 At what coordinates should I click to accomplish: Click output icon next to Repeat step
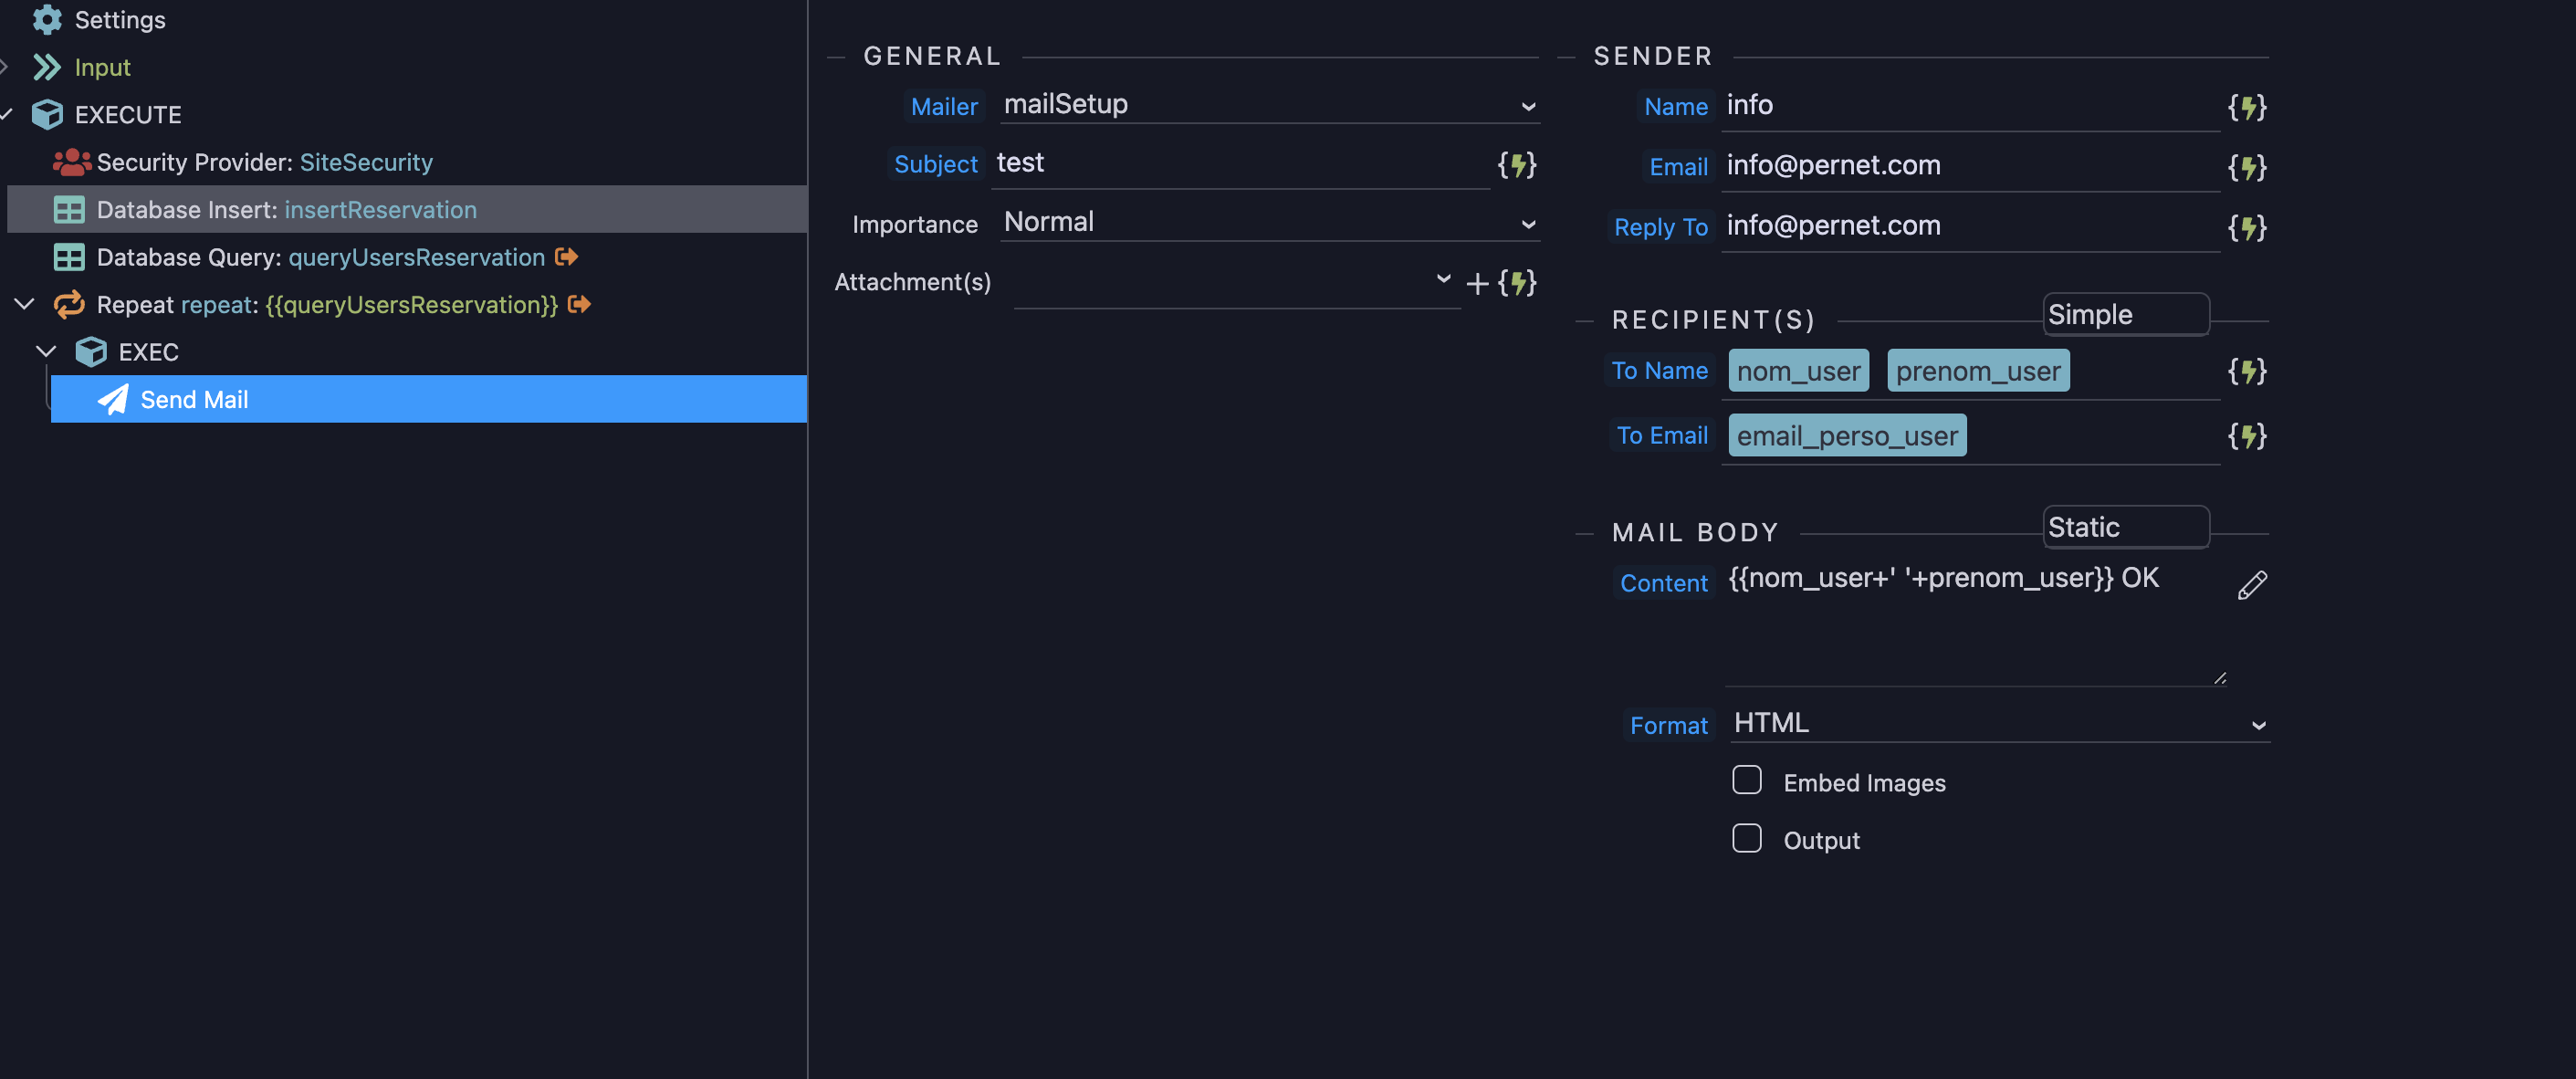(x=580, y=304)
